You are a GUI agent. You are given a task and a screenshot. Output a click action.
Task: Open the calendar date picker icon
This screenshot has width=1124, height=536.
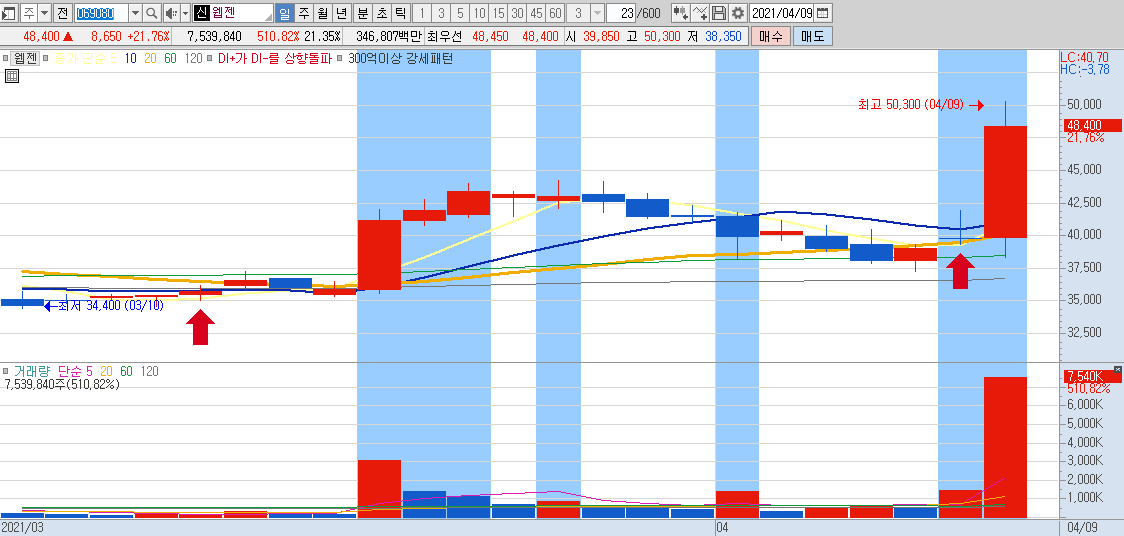click(x=823, y=13)
